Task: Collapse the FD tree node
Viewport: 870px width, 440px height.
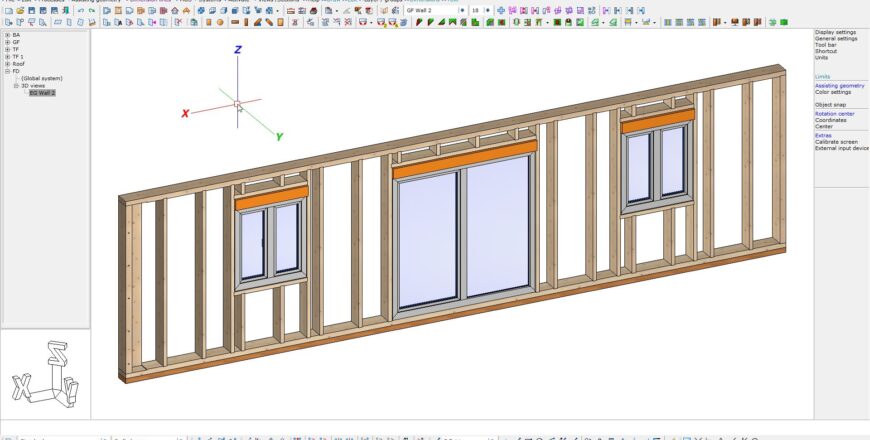Action: coord(8,71)
